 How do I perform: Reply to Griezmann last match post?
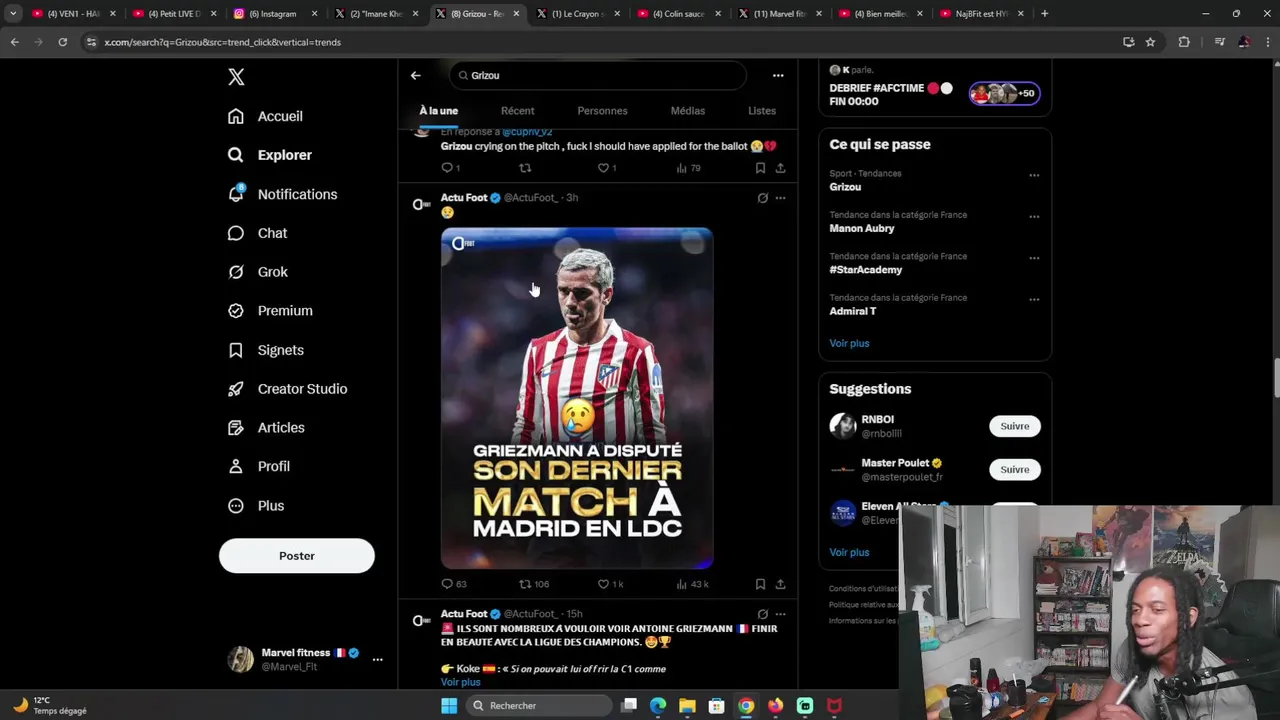click(x=454, y=584)
